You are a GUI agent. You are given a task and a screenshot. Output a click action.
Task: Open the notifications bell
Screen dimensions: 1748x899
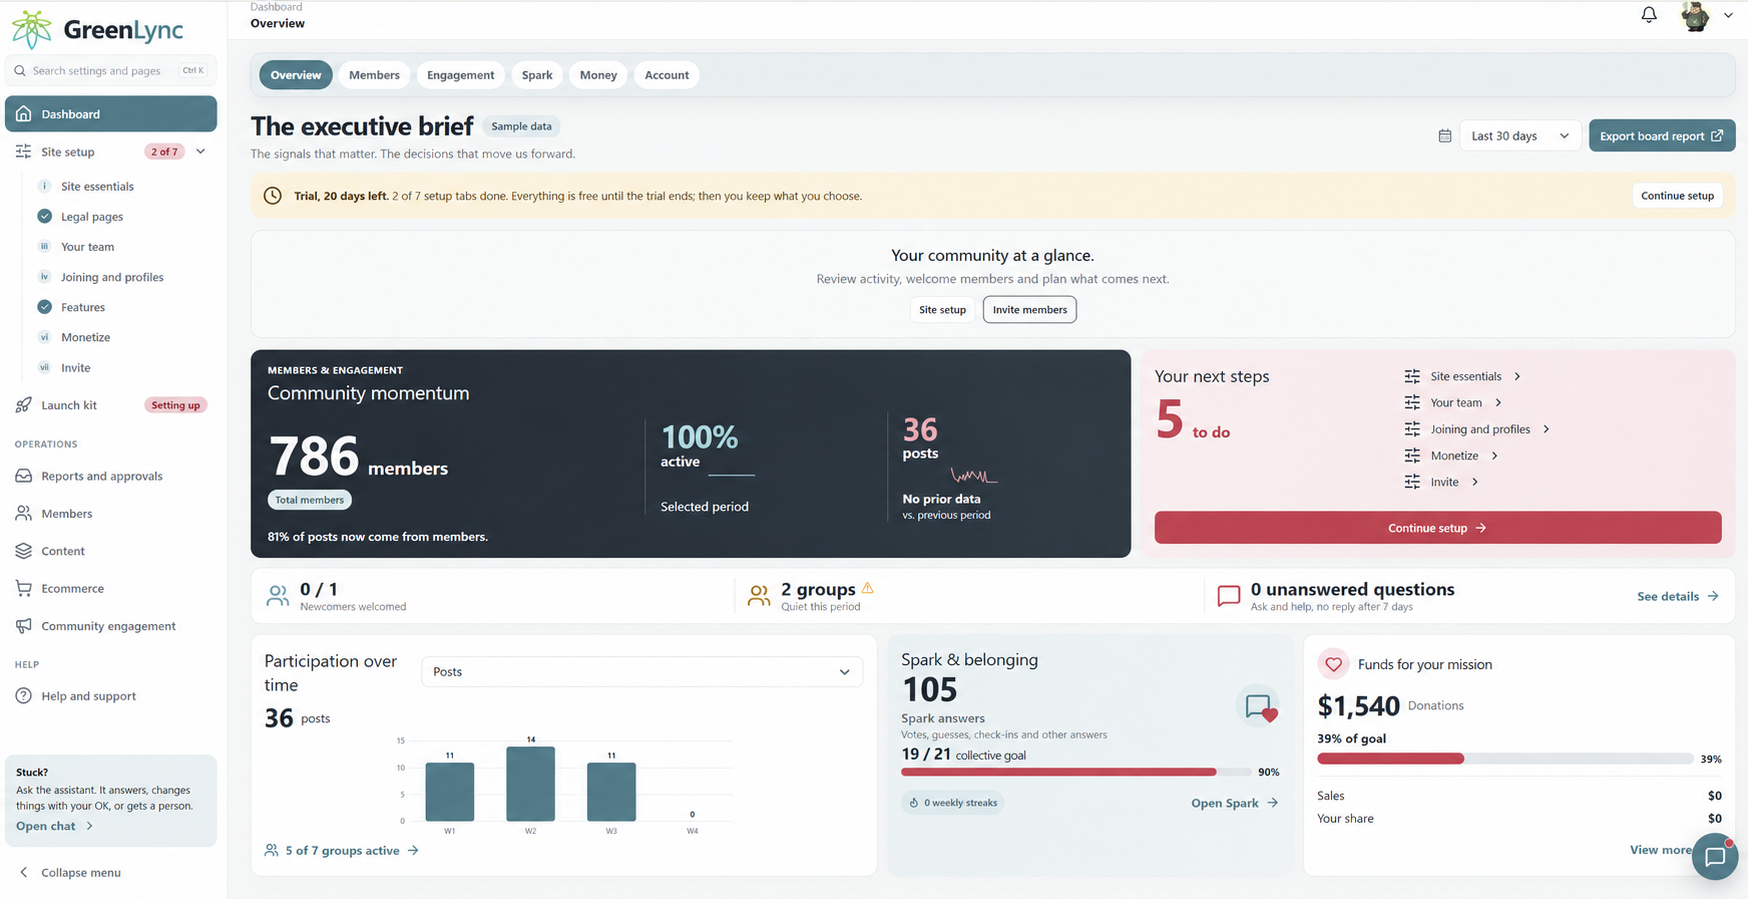[1649, 15]
